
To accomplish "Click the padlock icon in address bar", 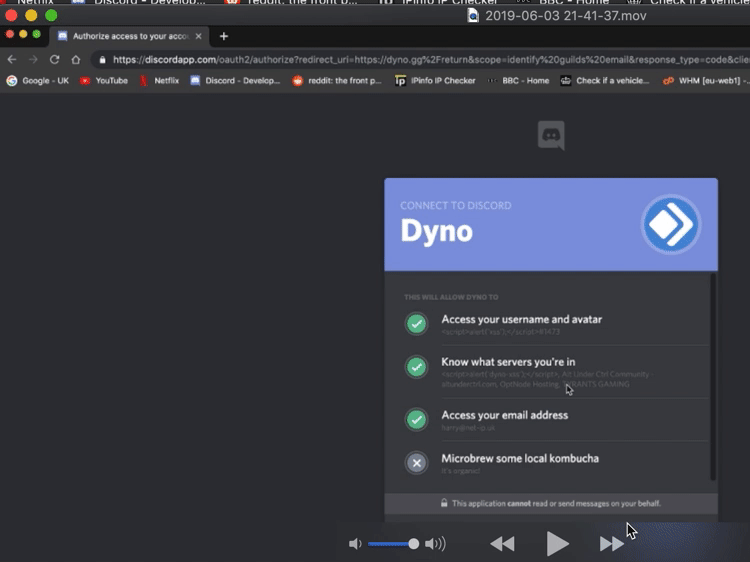I will click(102, 60).
